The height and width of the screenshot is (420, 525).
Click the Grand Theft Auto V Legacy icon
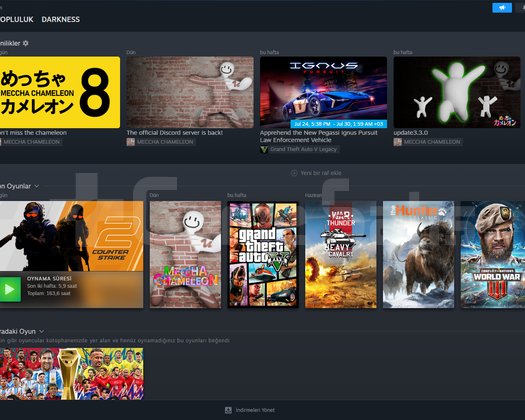click(x=264, y=149)
